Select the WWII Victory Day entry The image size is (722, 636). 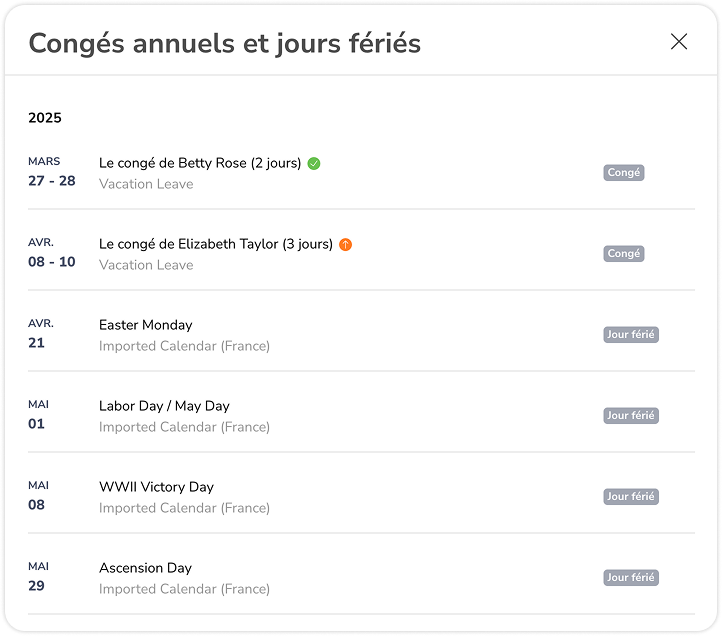tap(361, 497)
